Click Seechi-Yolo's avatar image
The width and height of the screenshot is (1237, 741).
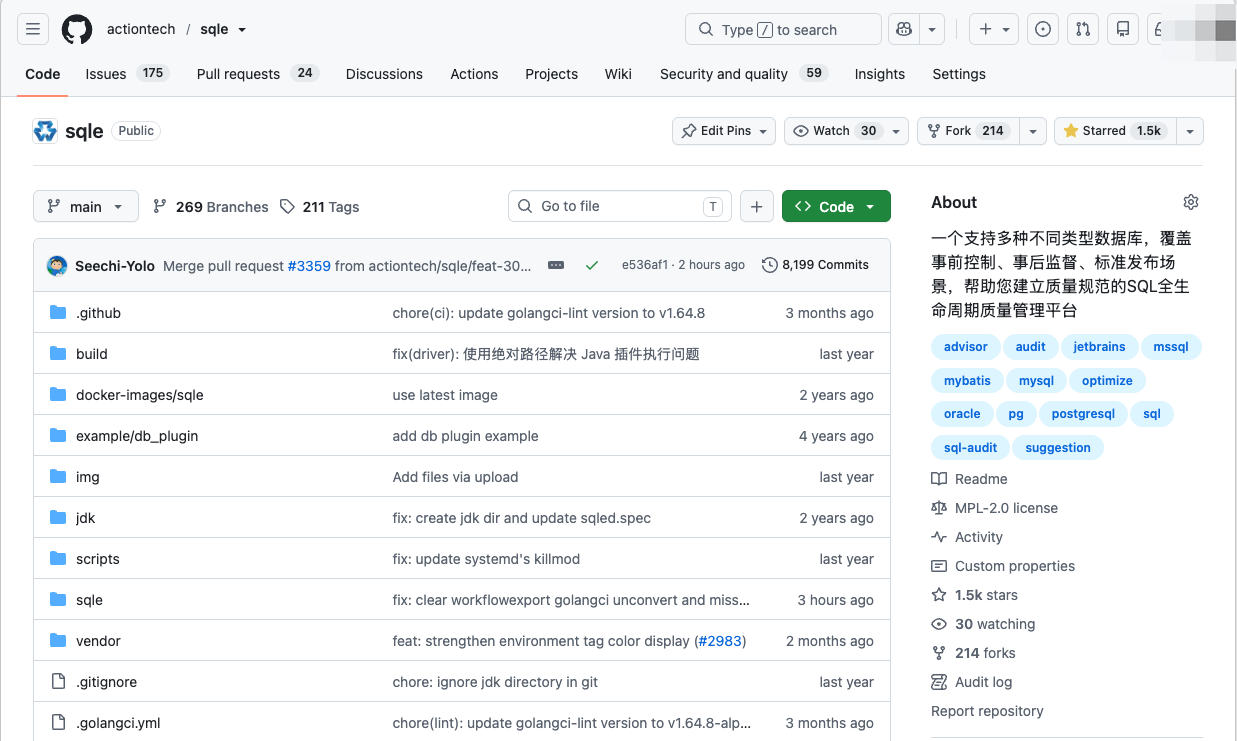[57, 265]
